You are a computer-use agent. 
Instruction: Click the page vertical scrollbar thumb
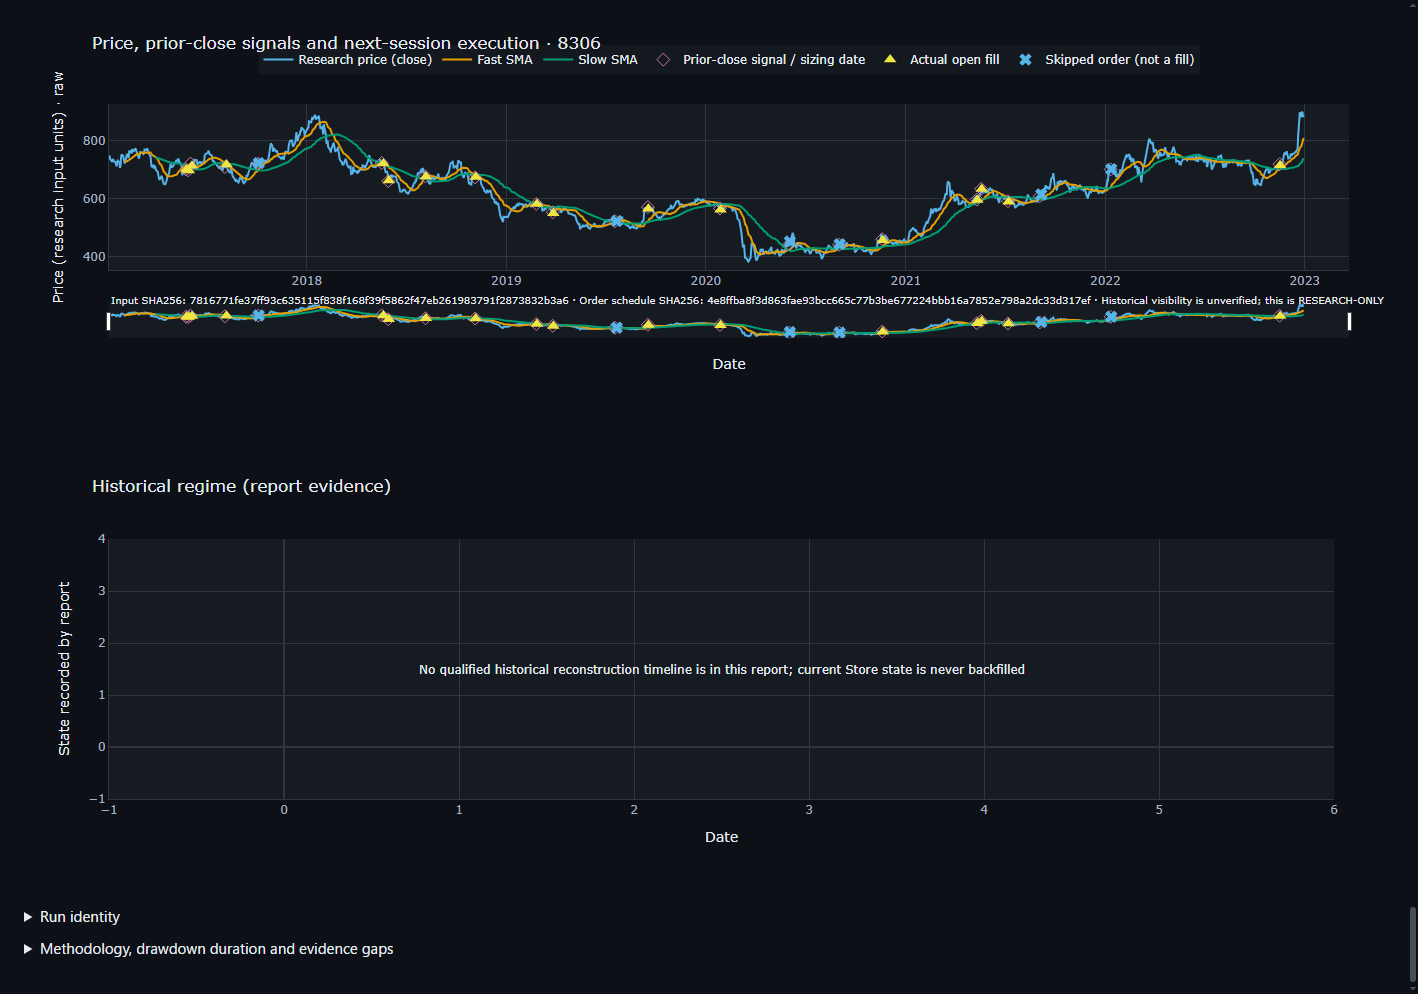click(x=1412, y=945)
